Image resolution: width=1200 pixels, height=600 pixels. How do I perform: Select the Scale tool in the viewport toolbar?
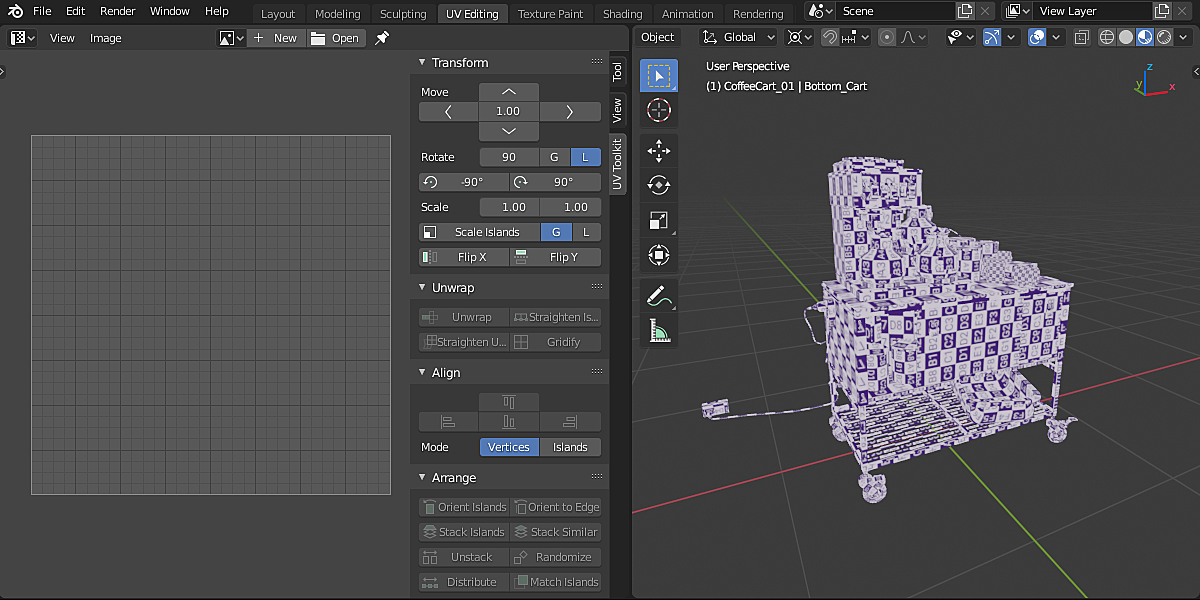[658, 220]
